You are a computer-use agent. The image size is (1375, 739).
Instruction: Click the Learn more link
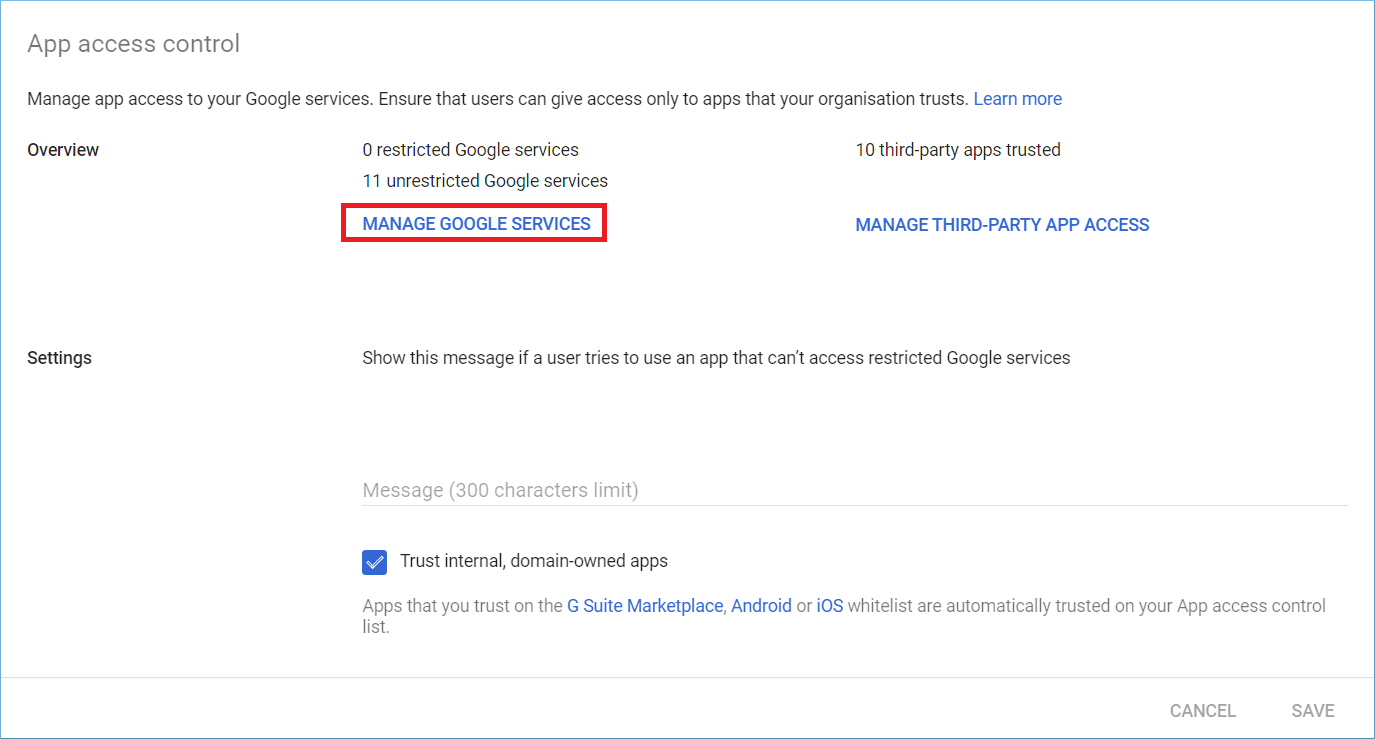pos(1017,99)
